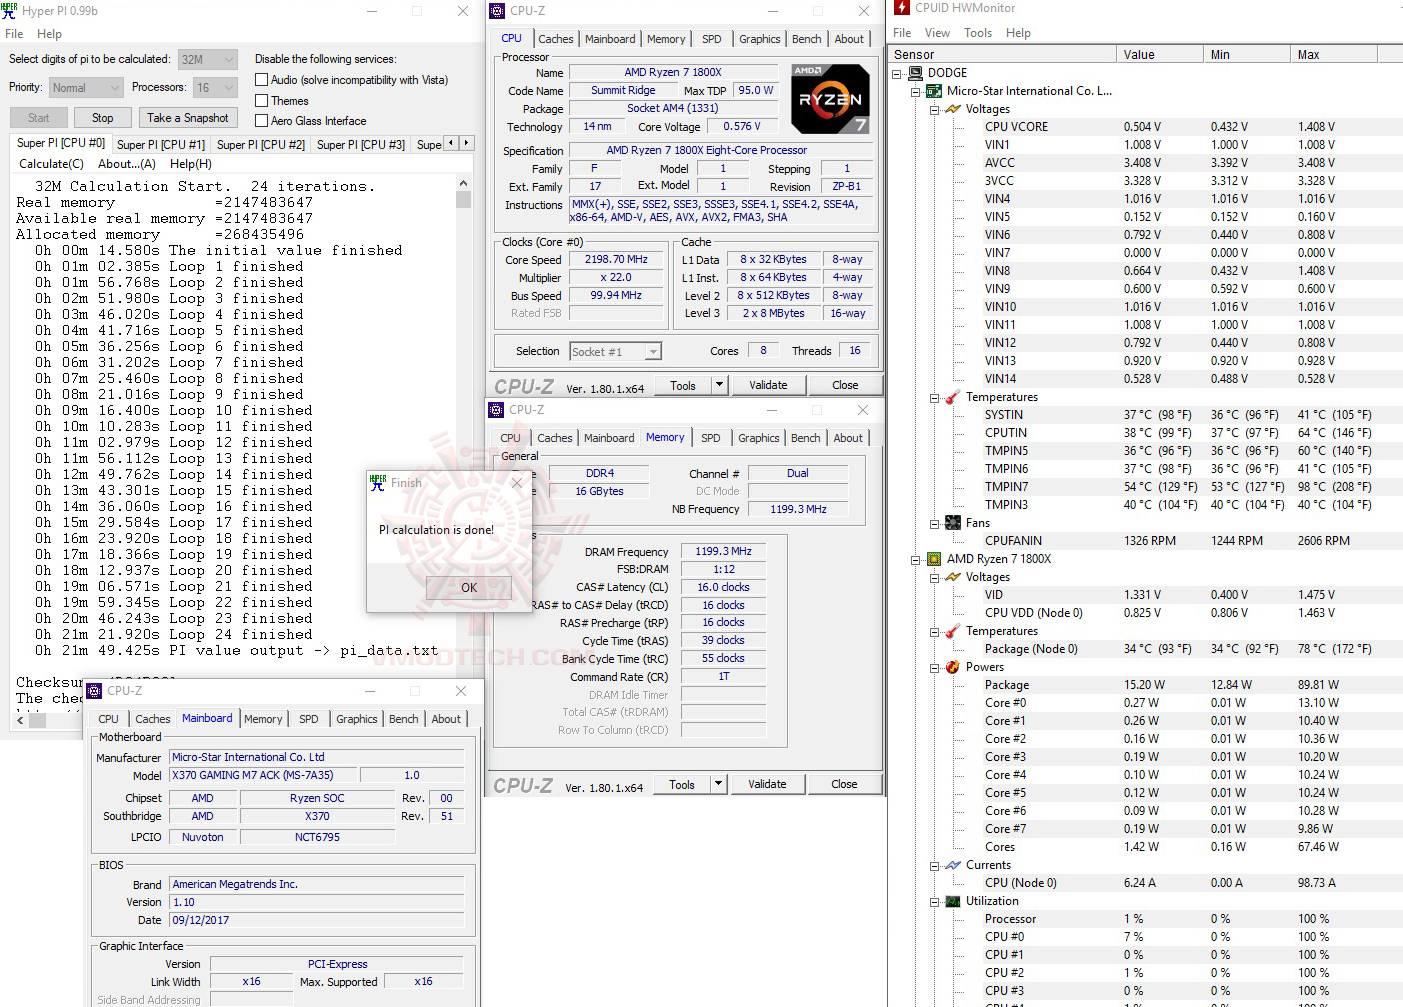Click the Core Speed value 2198.70 MHz

point(617,259)
